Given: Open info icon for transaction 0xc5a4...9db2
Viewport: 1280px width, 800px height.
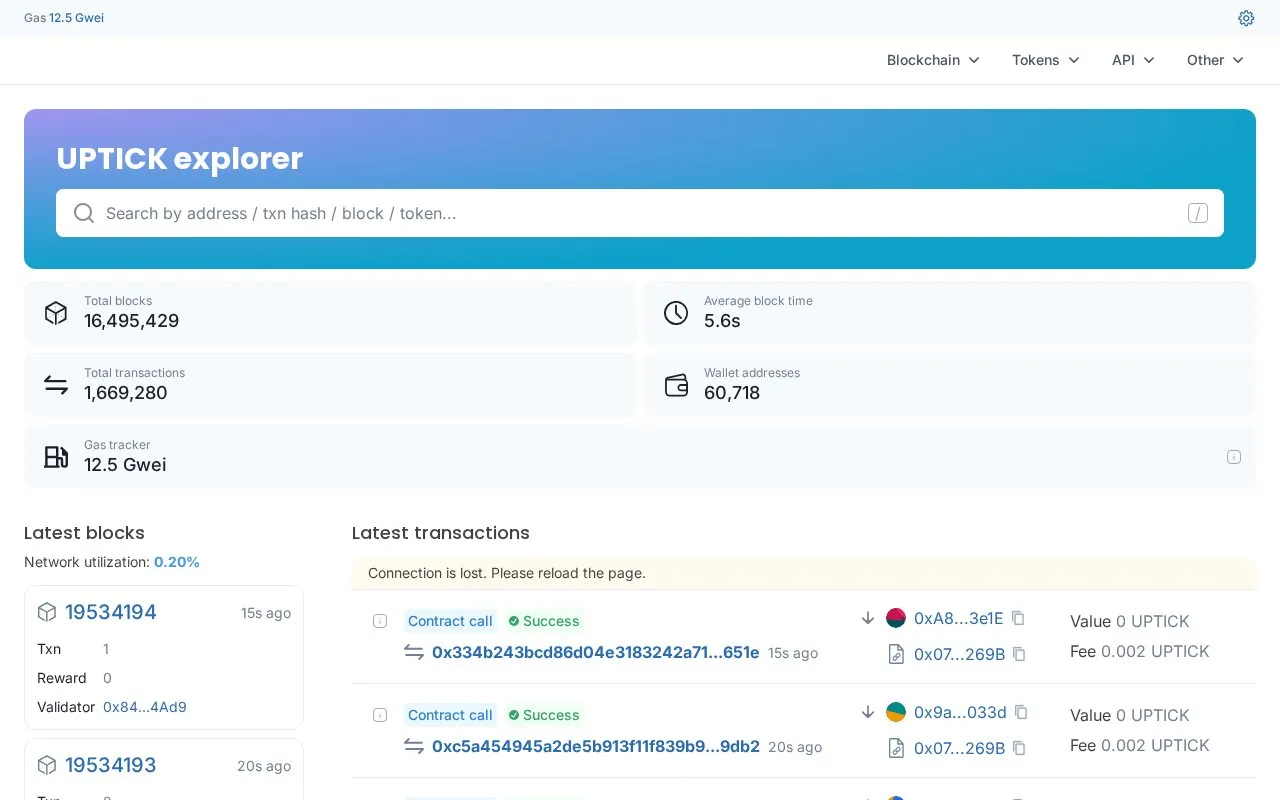Looking at the screenshot, I should pos(380,715).
